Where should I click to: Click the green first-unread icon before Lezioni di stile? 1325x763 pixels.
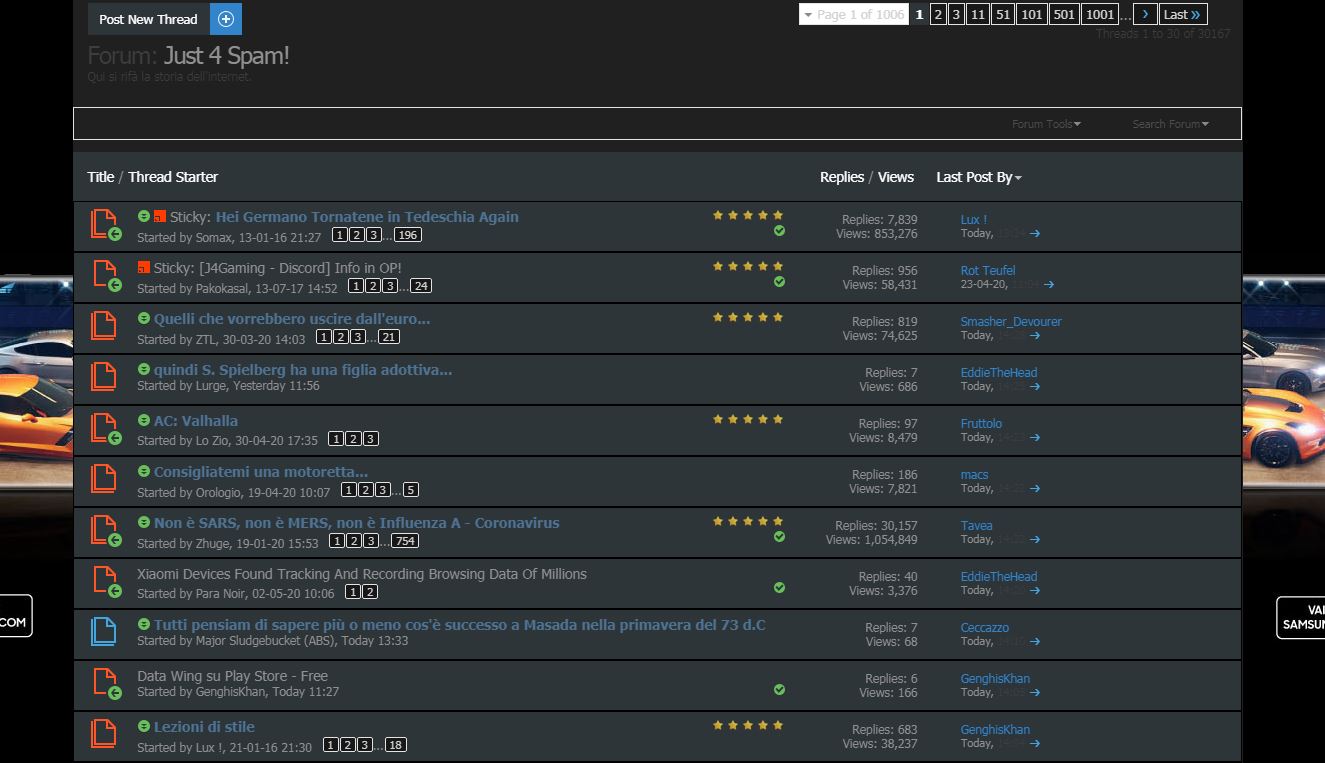click(143, 727)
